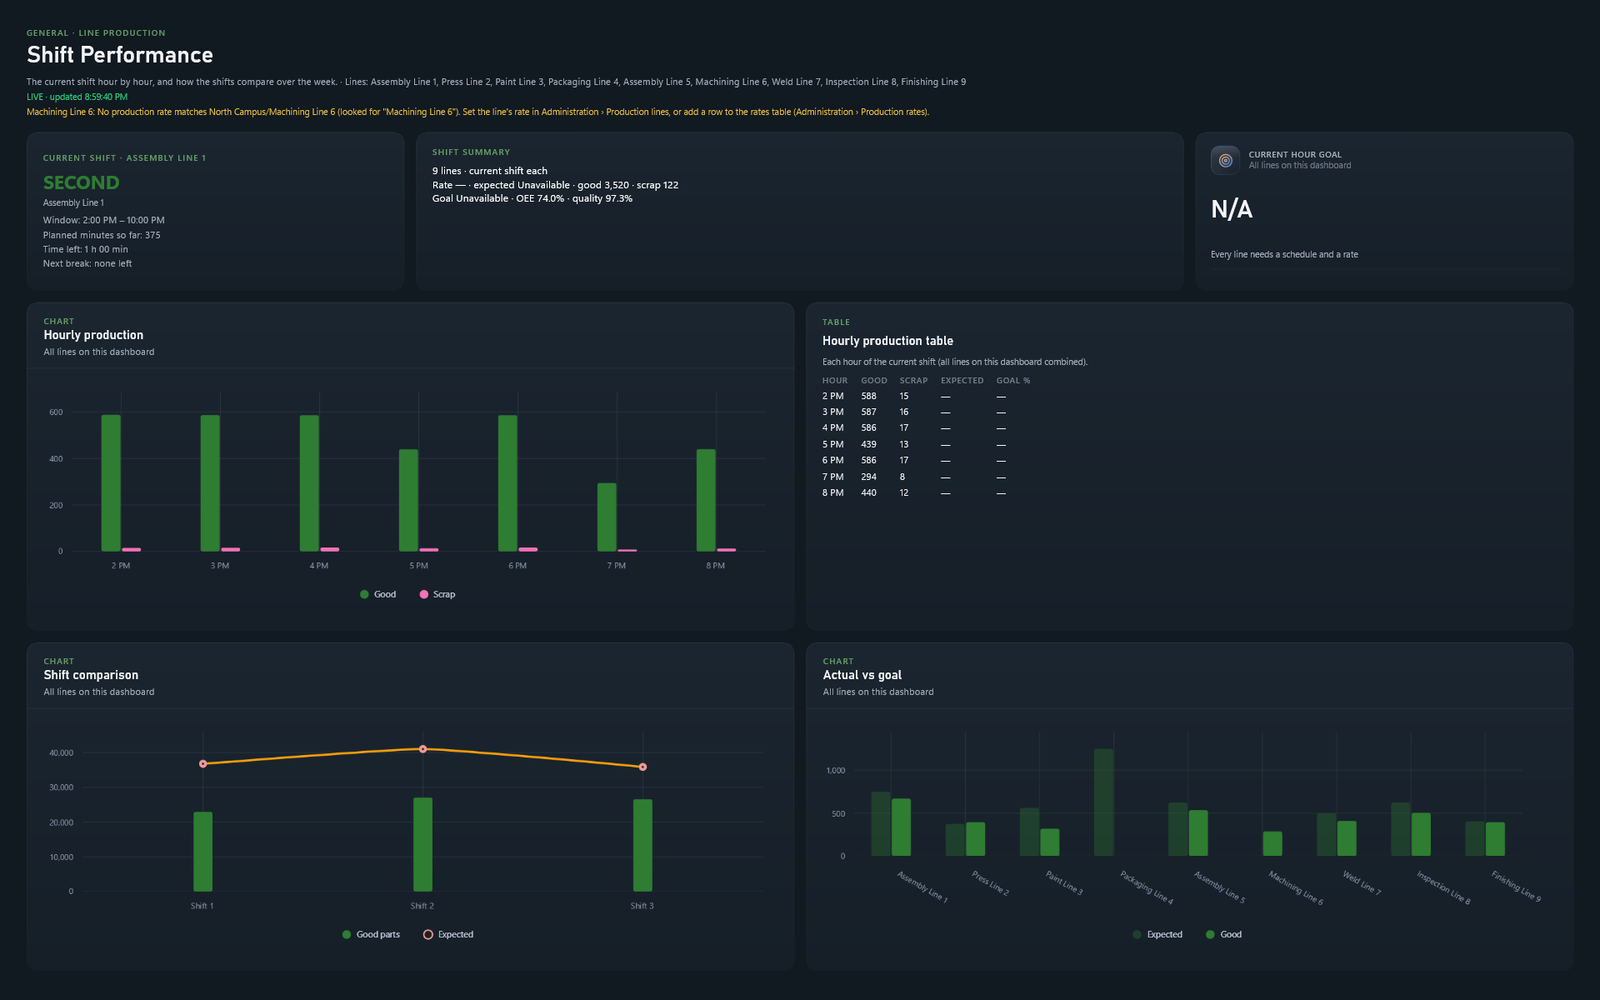The width and height of the screenshot is (1600, 1000).
Task: Click the Shift 2 expected data point
Action: [x=423, y=749]
